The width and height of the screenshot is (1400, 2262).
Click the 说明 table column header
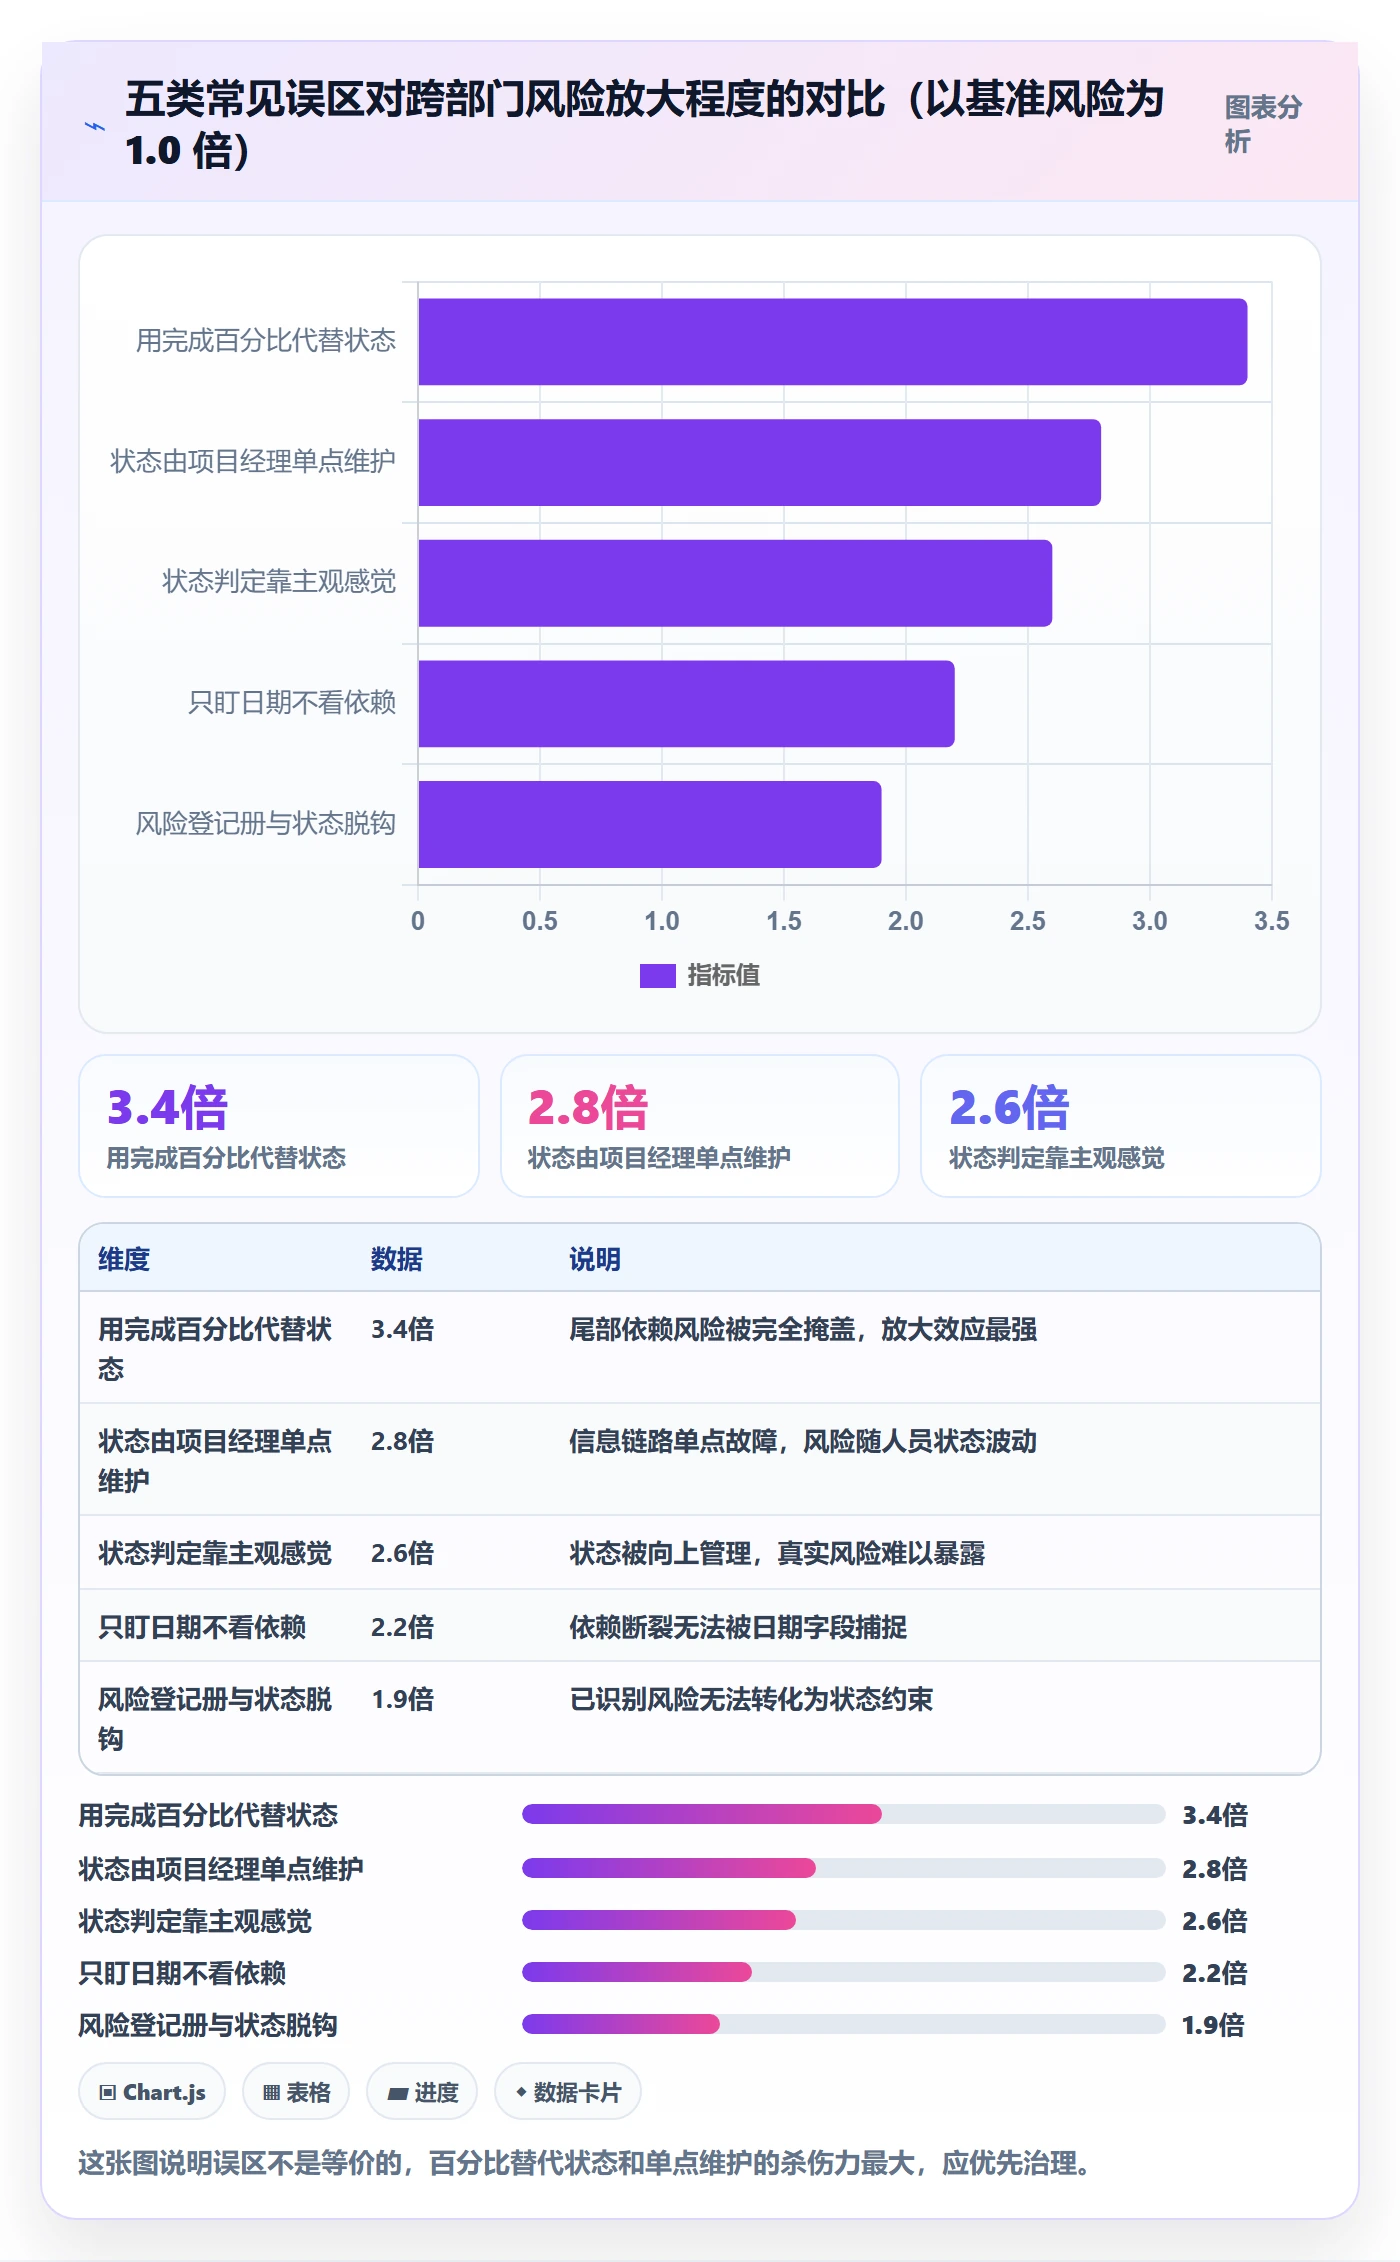(x=595, y=1259)
